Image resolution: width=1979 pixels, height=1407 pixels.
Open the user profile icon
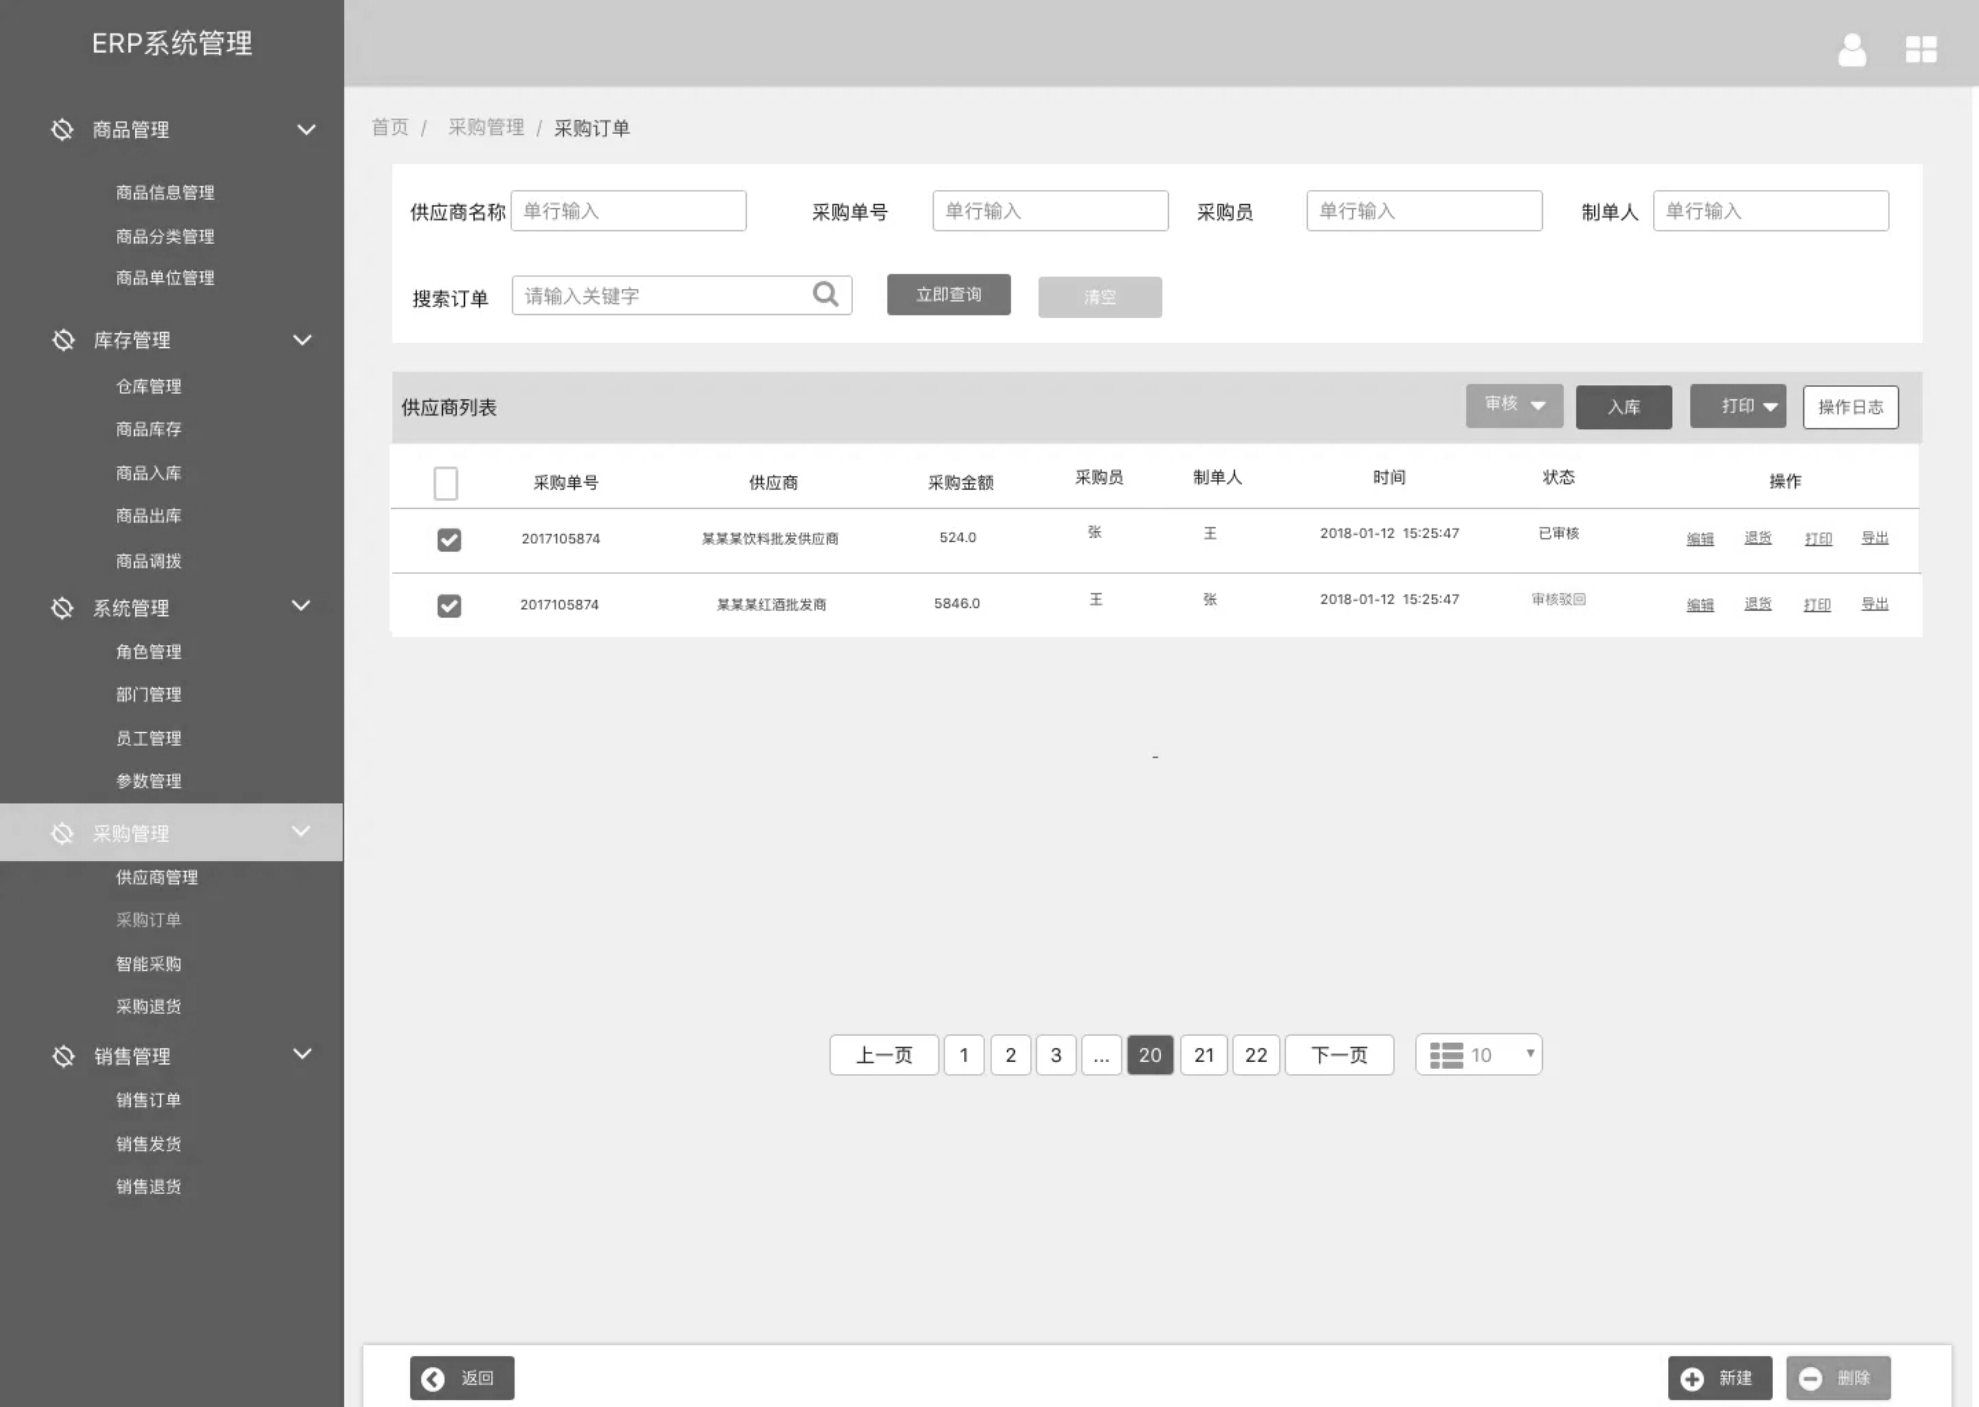coord(1851,50)
